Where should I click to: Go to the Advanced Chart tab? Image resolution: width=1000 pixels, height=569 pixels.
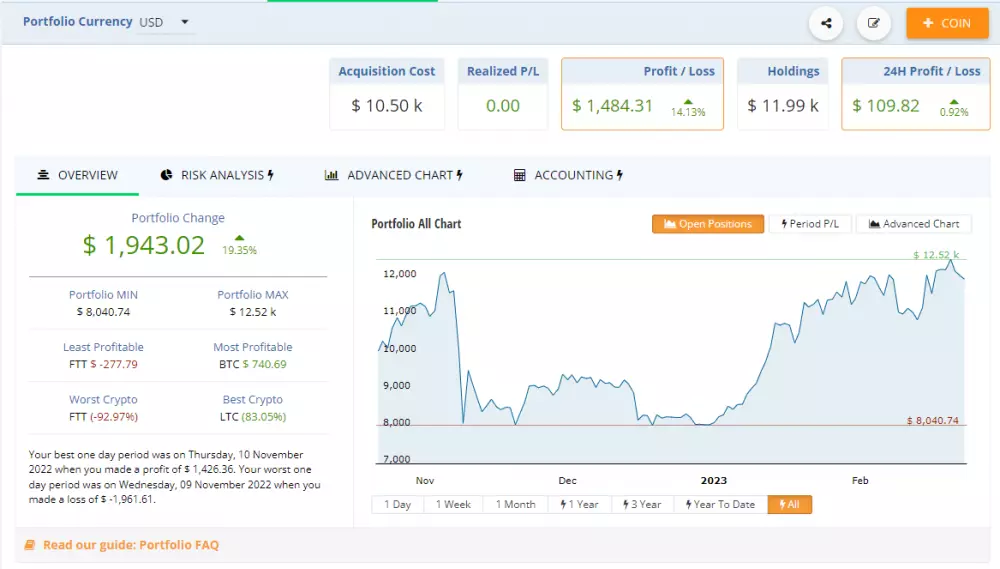393,175
